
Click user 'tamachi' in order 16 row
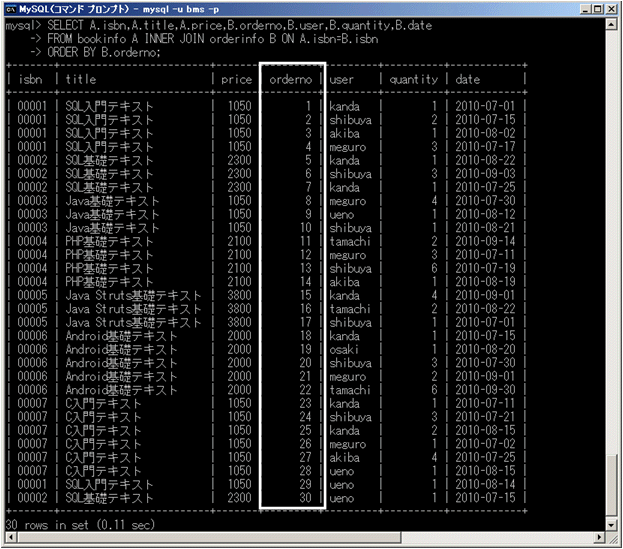tap(350, 309)
